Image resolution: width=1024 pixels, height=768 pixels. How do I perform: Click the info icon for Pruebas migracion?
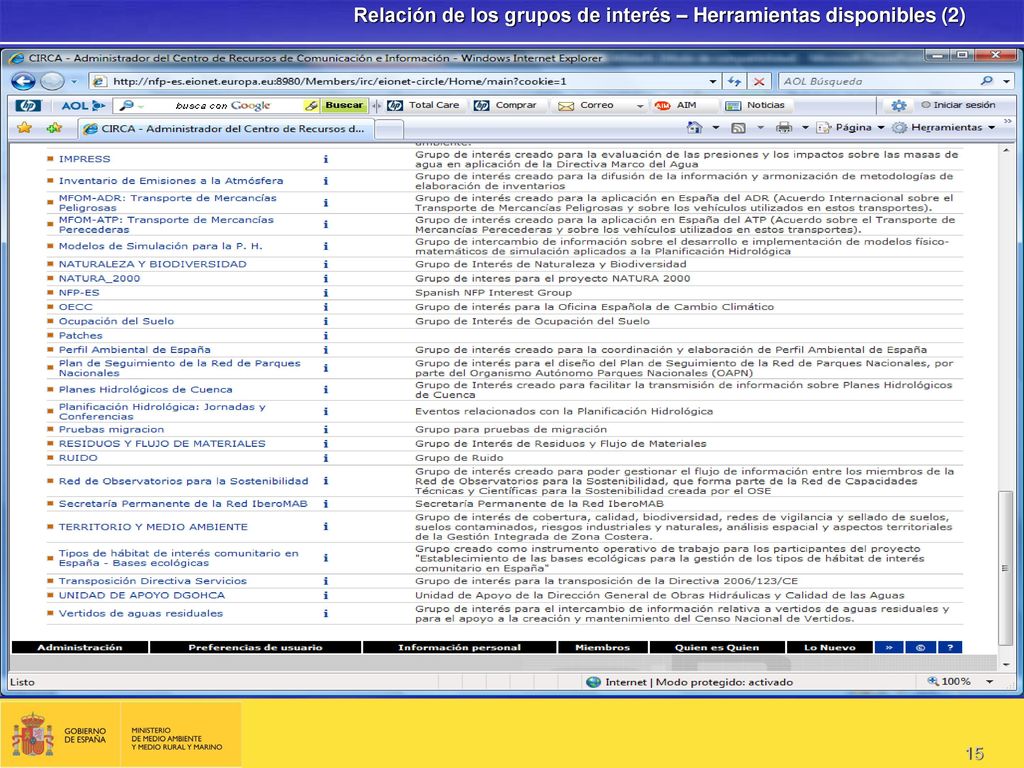point(325,430)
